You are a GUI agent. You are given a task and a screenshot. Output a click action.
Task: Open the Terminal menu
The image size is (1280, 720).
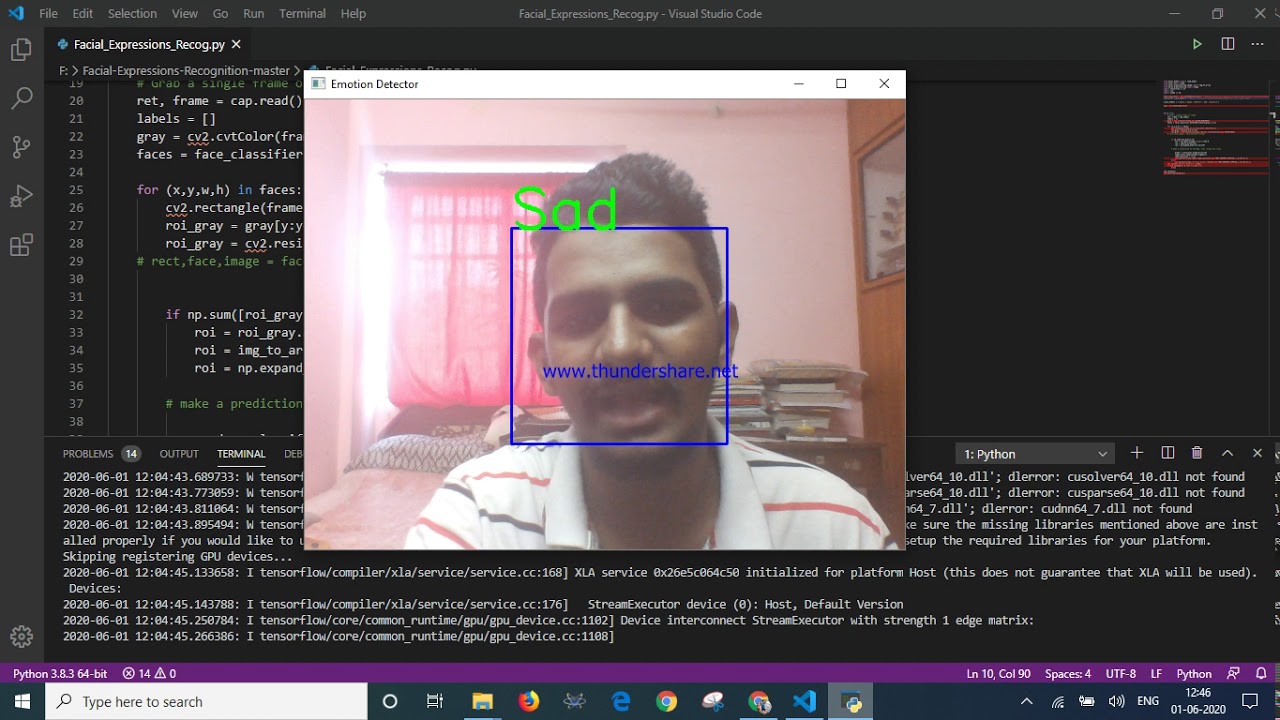(302, 14)
